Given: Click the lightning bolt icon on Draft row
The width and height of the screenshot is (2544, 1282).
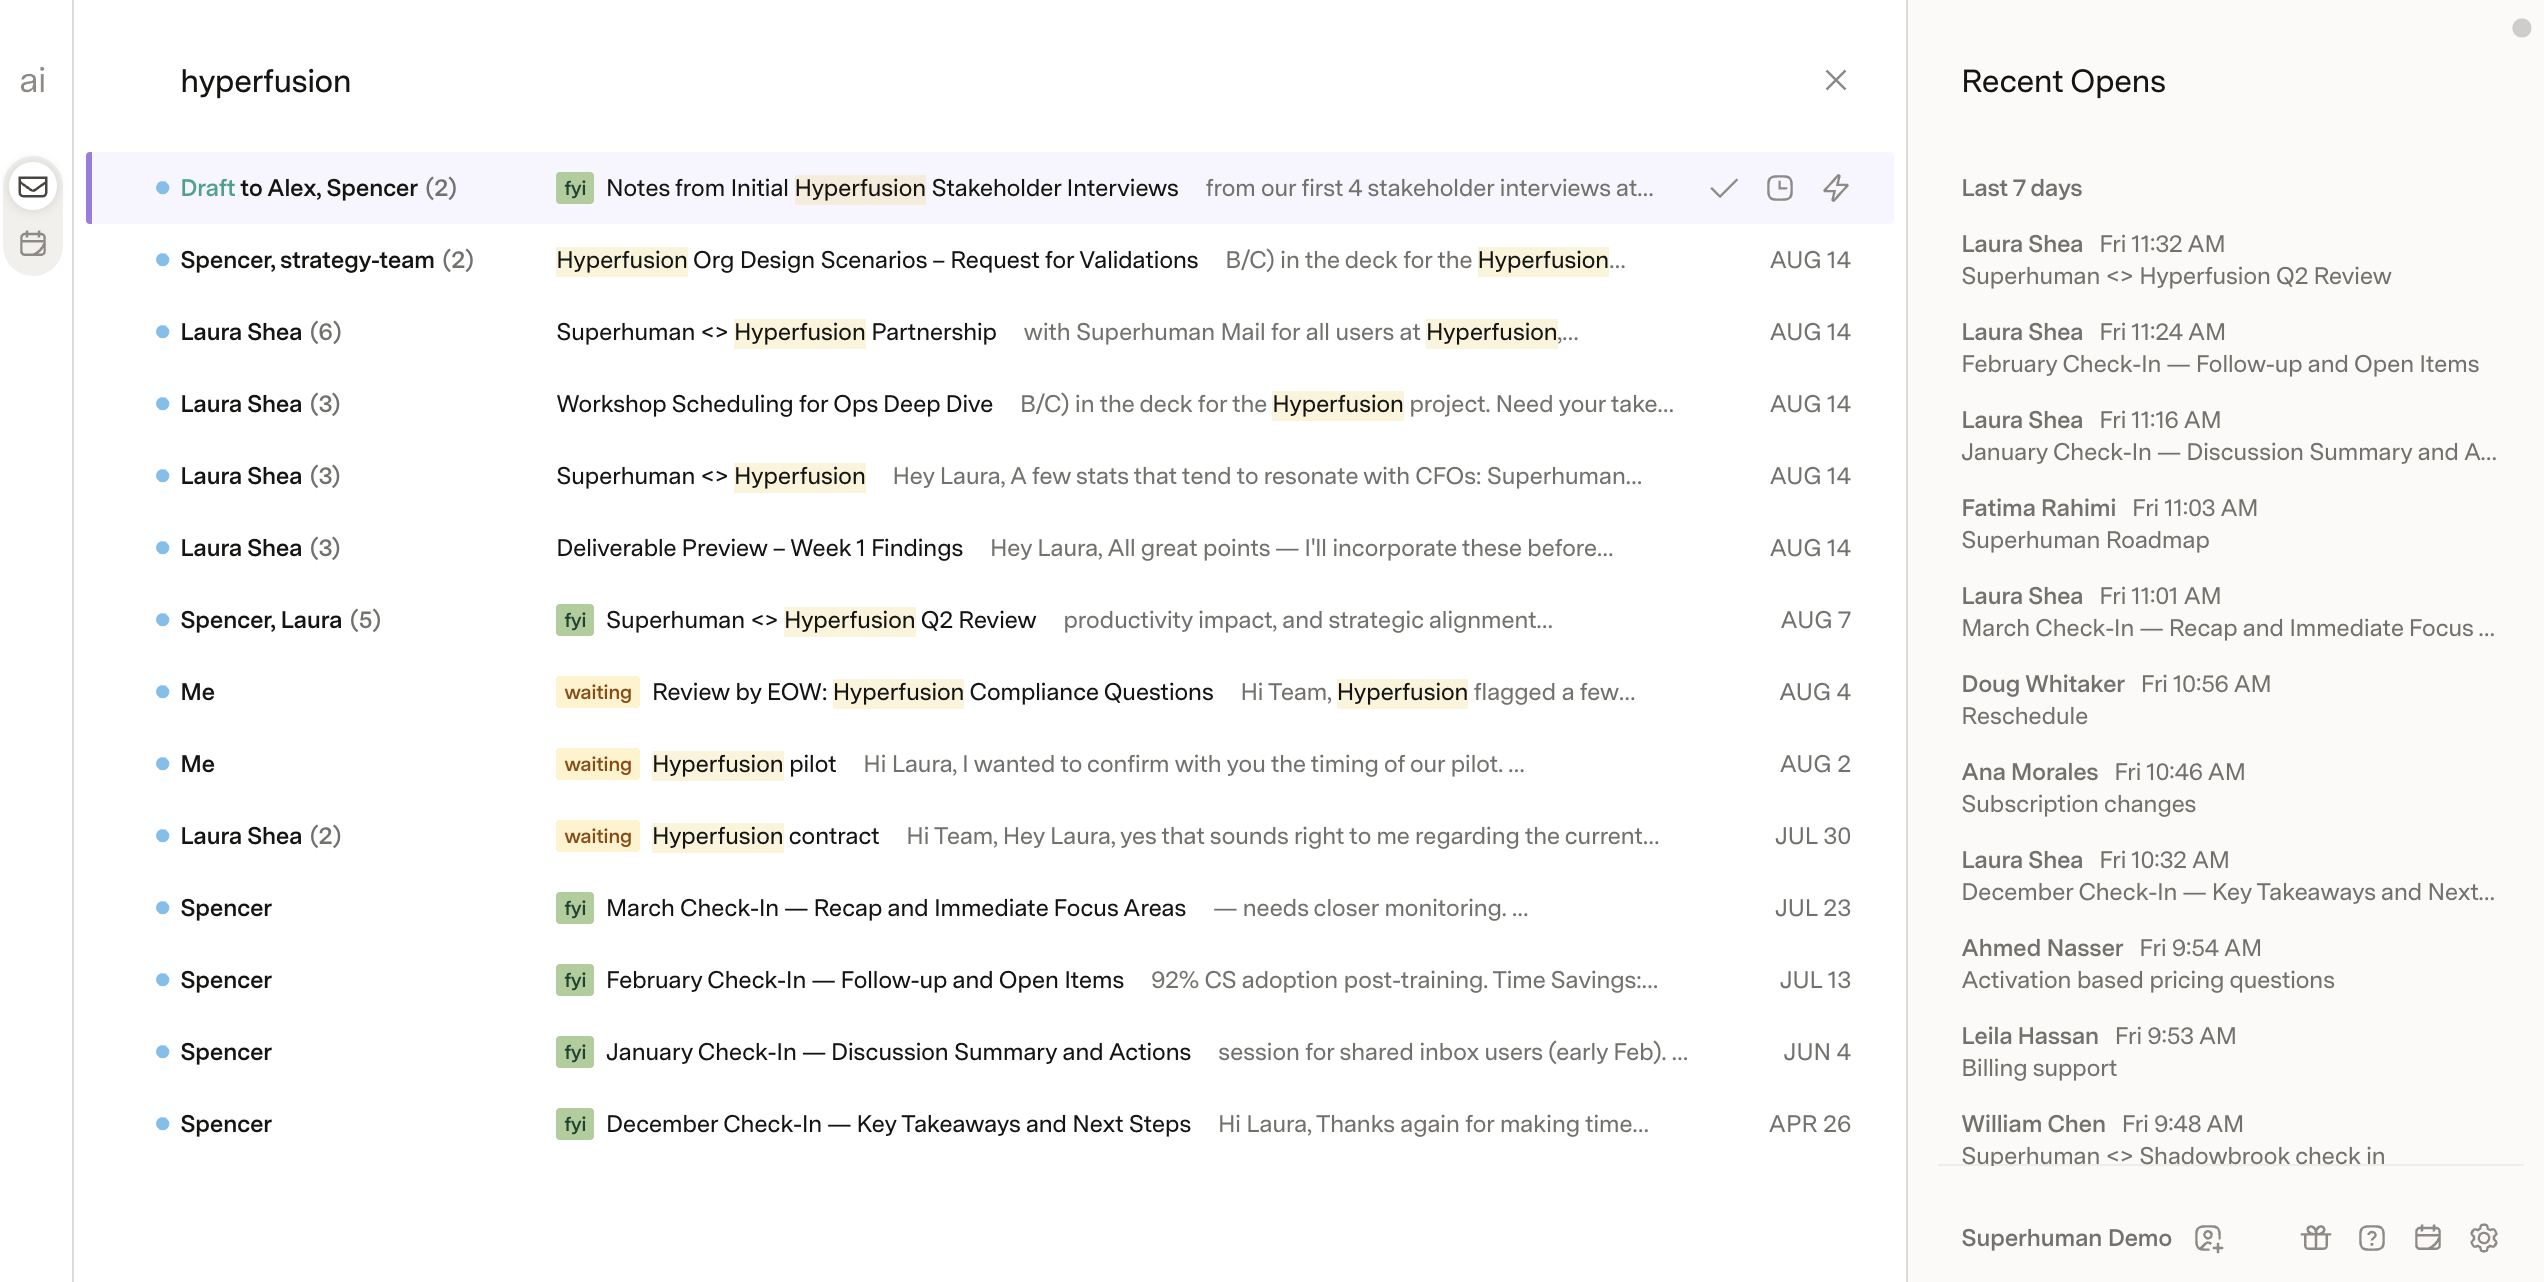Looking at the screenshot, I should point(1836,188).
